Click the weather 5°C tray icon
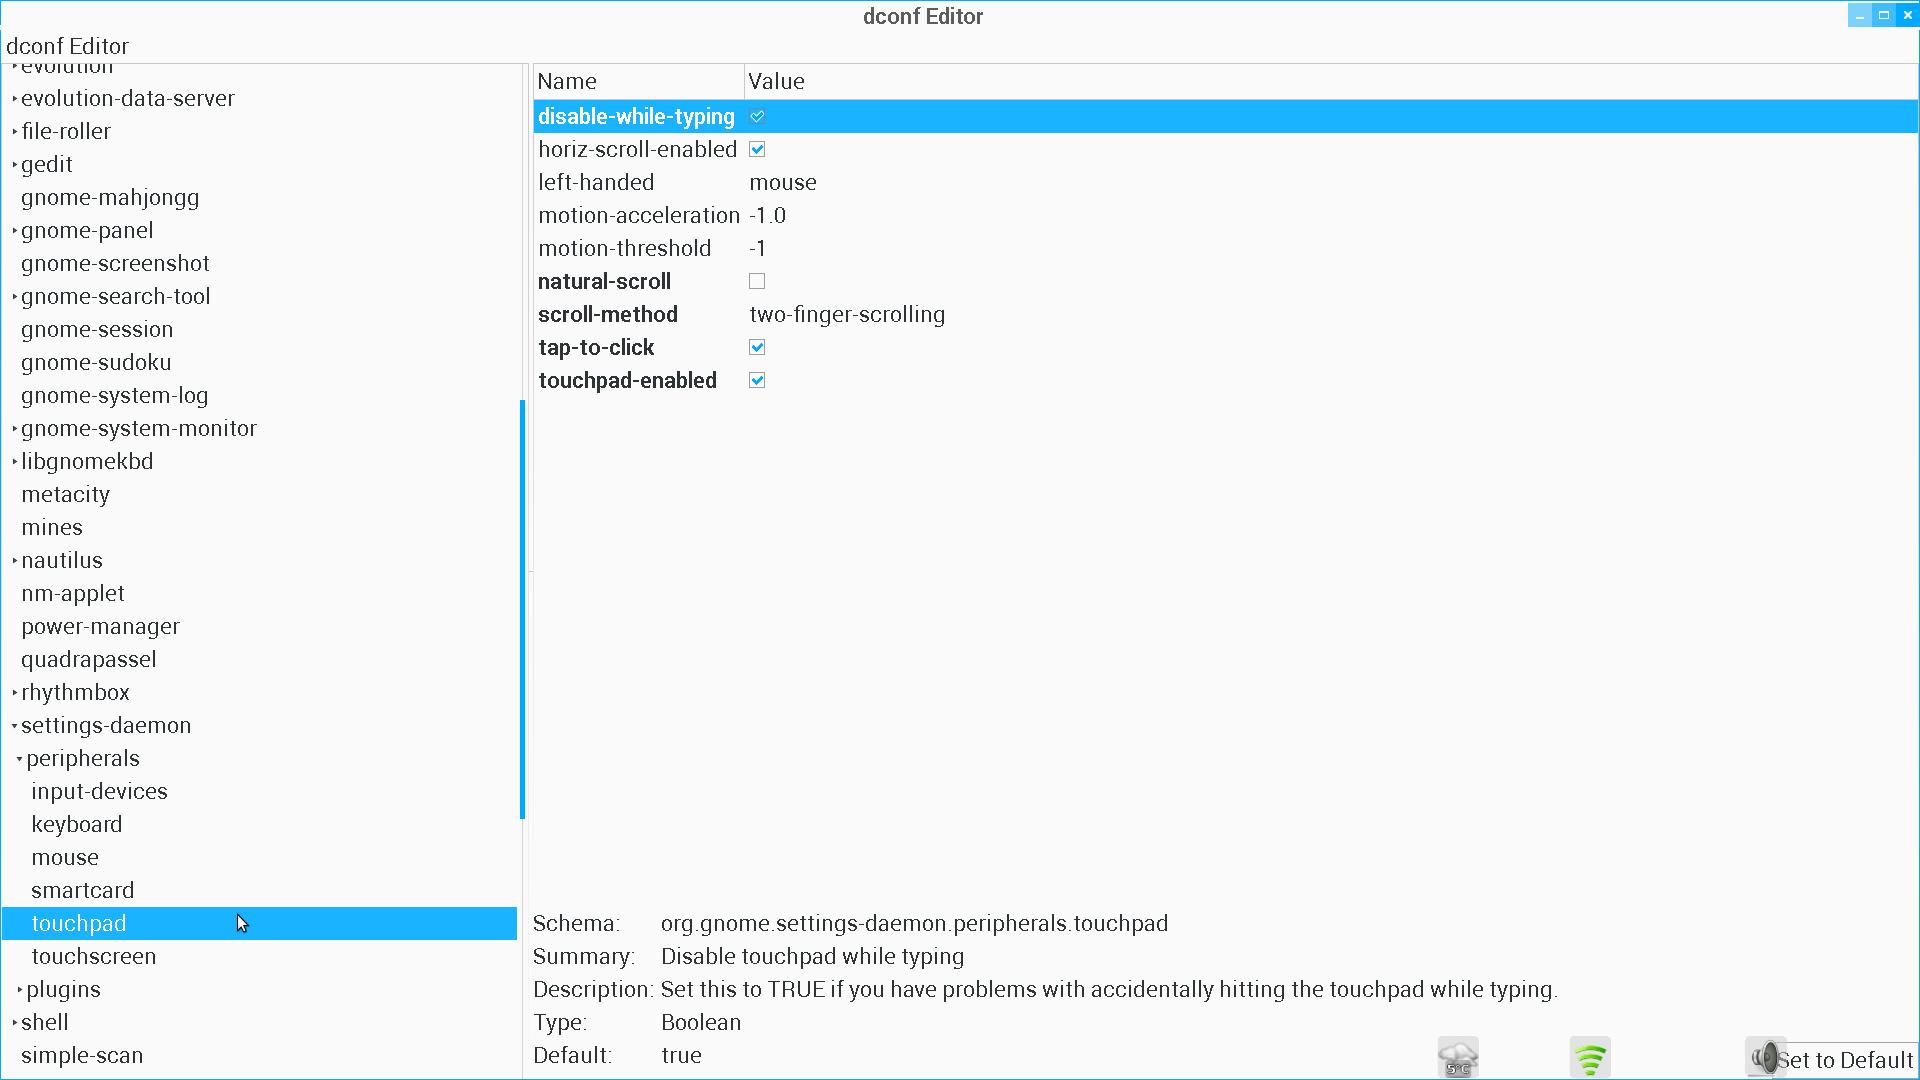This screenshot has height=1080, width=1920. [x=1458, y=1058]
